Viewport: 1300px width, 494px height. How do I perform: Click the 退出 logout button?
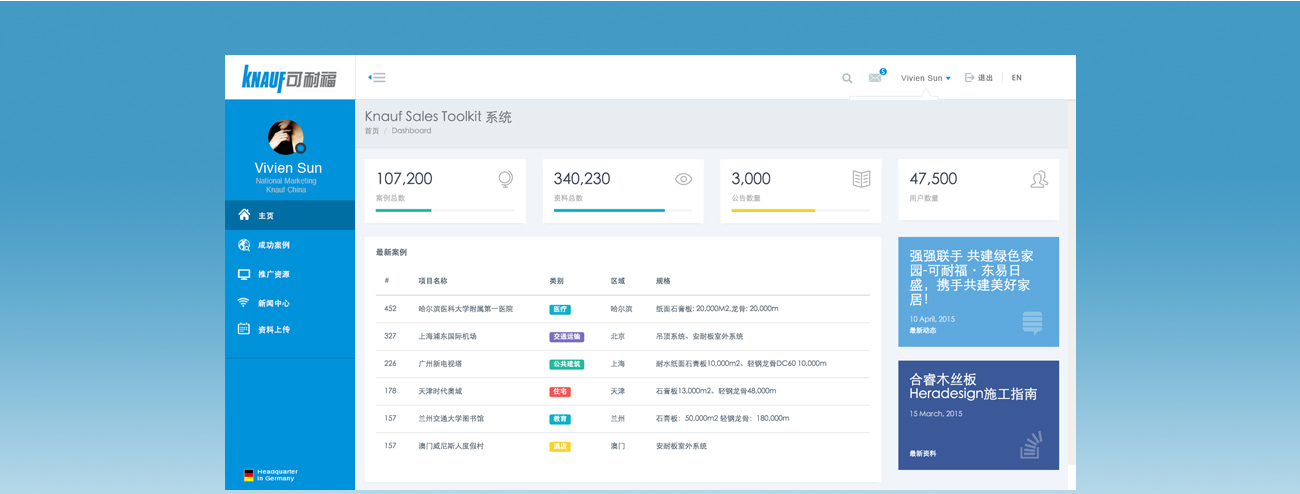[978, 78]
